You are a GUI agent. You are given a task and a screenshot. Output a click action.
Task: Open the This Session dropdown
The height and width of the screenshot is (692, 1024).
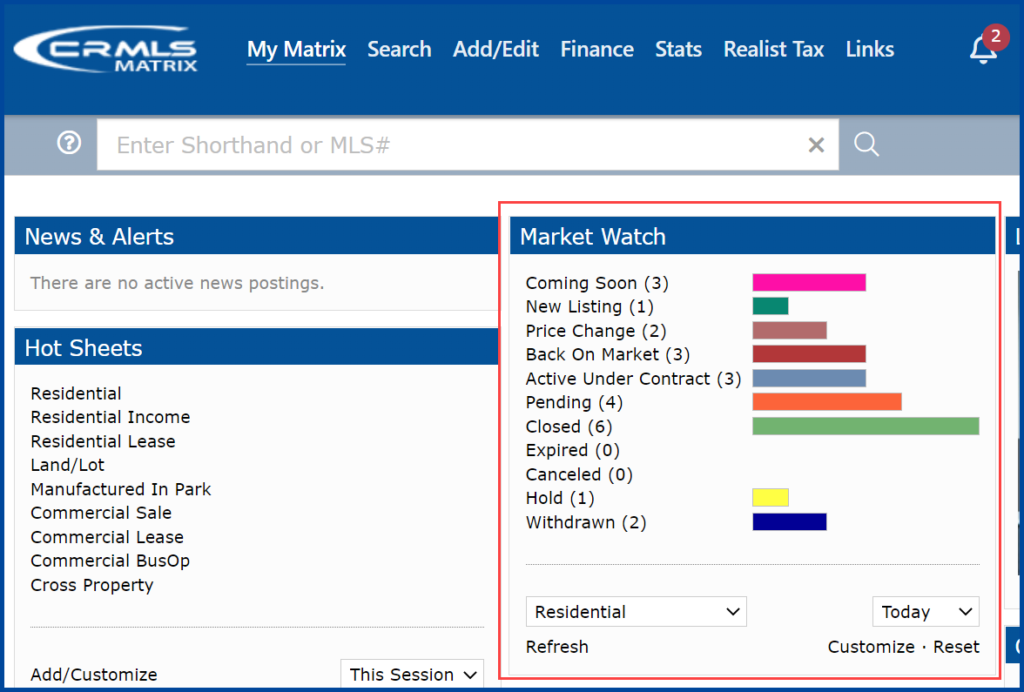click(x=412, y=674)
